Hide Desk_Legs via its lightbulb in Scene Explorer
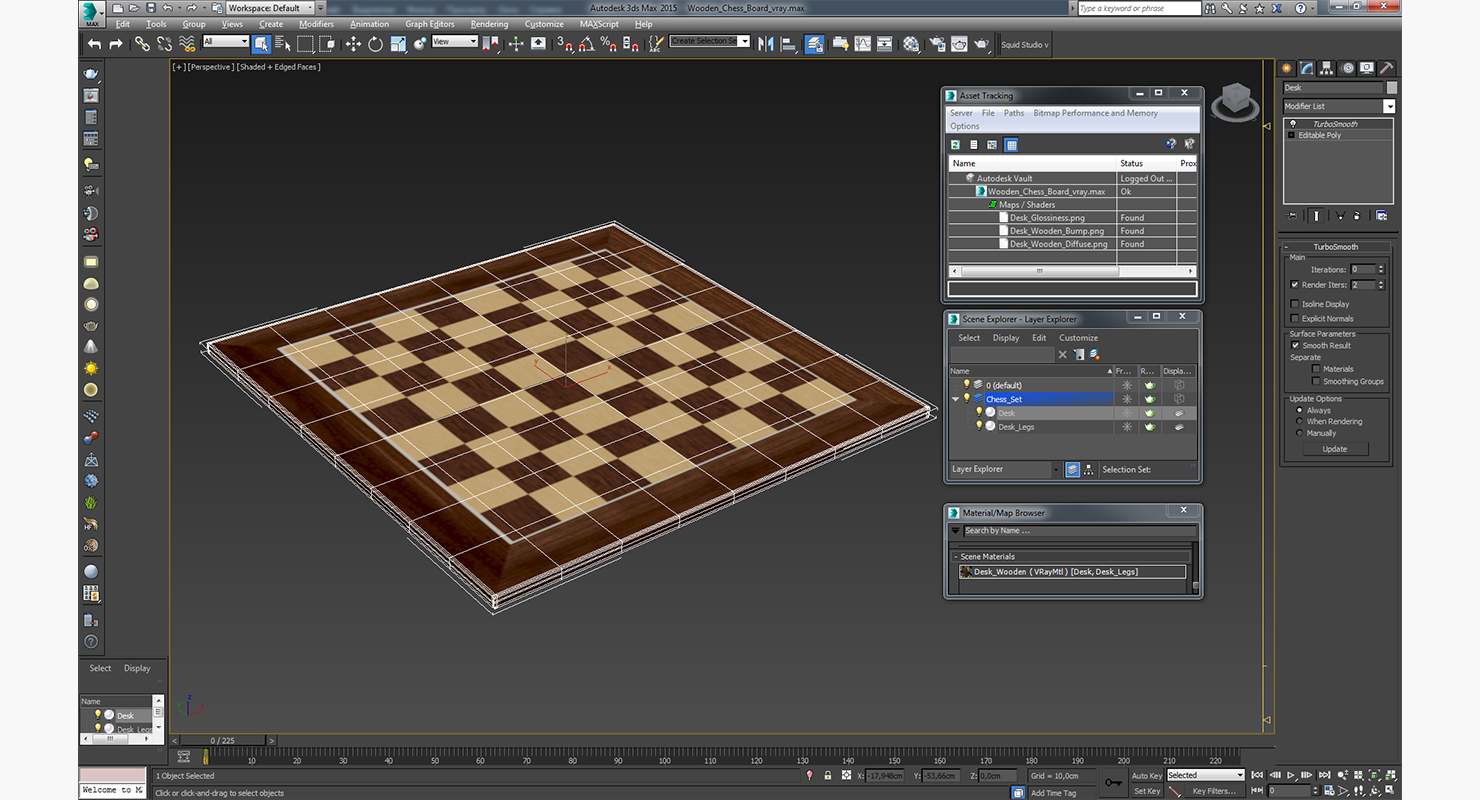Viewport: 1480px width, 800px height. [979, 427]
